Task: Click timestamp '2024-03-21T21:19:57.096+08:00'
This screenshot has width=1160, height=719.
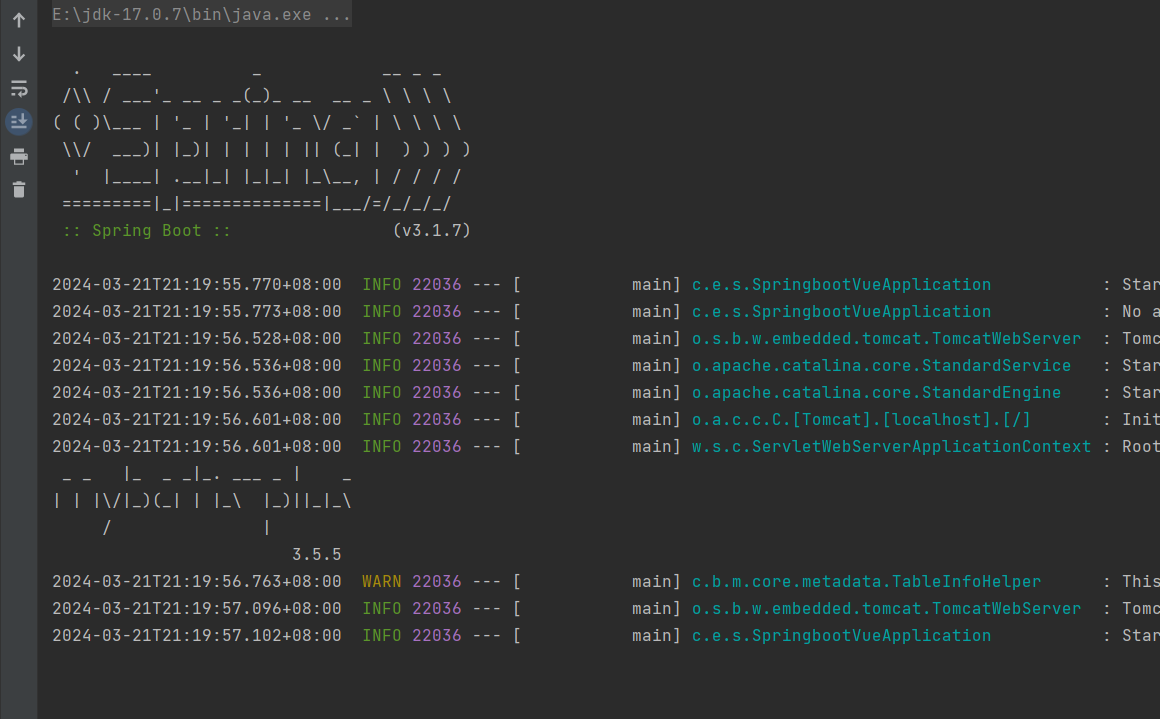Action: [x=197, y=609]
